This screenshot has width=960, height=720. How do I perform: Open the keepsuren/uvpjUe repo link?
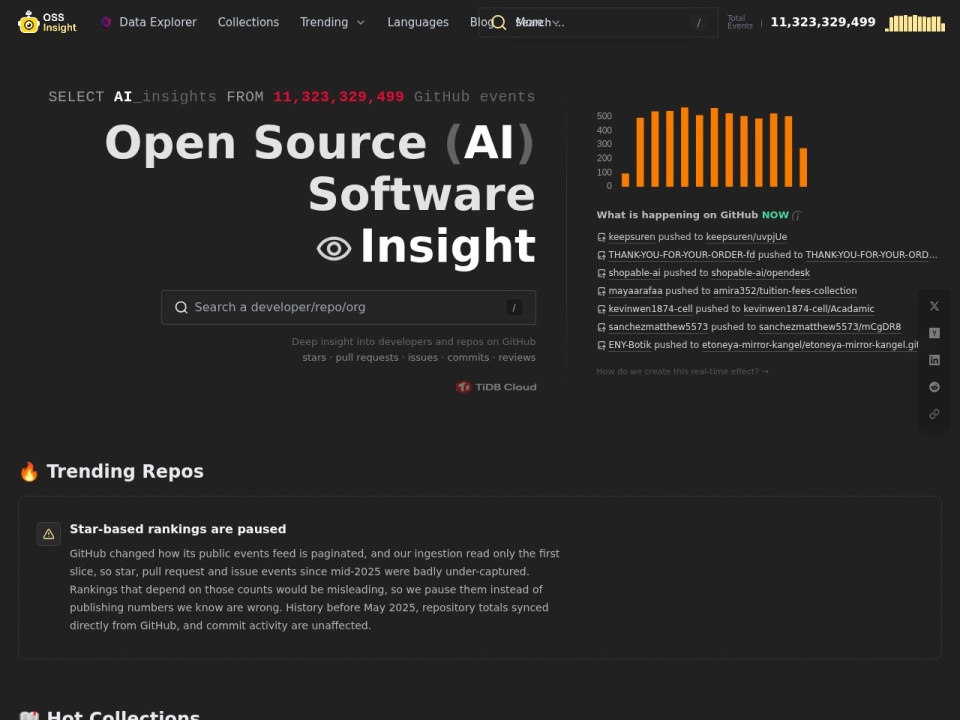click(x=746, y=237)
